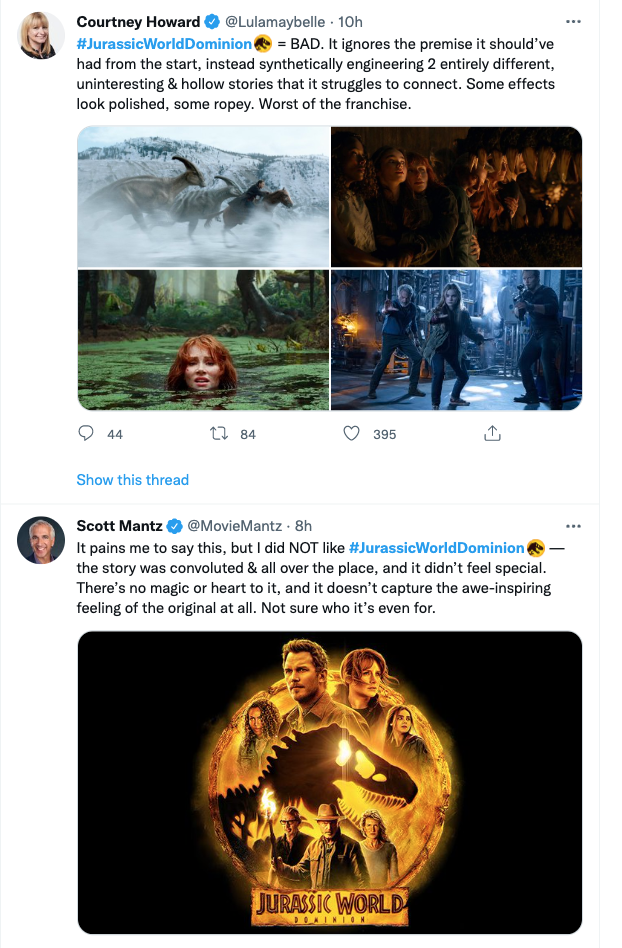Viewport: 622px width, 948px height.
Task: Open more options on Scott Mantz's tweet
Action: click(573, 525)
